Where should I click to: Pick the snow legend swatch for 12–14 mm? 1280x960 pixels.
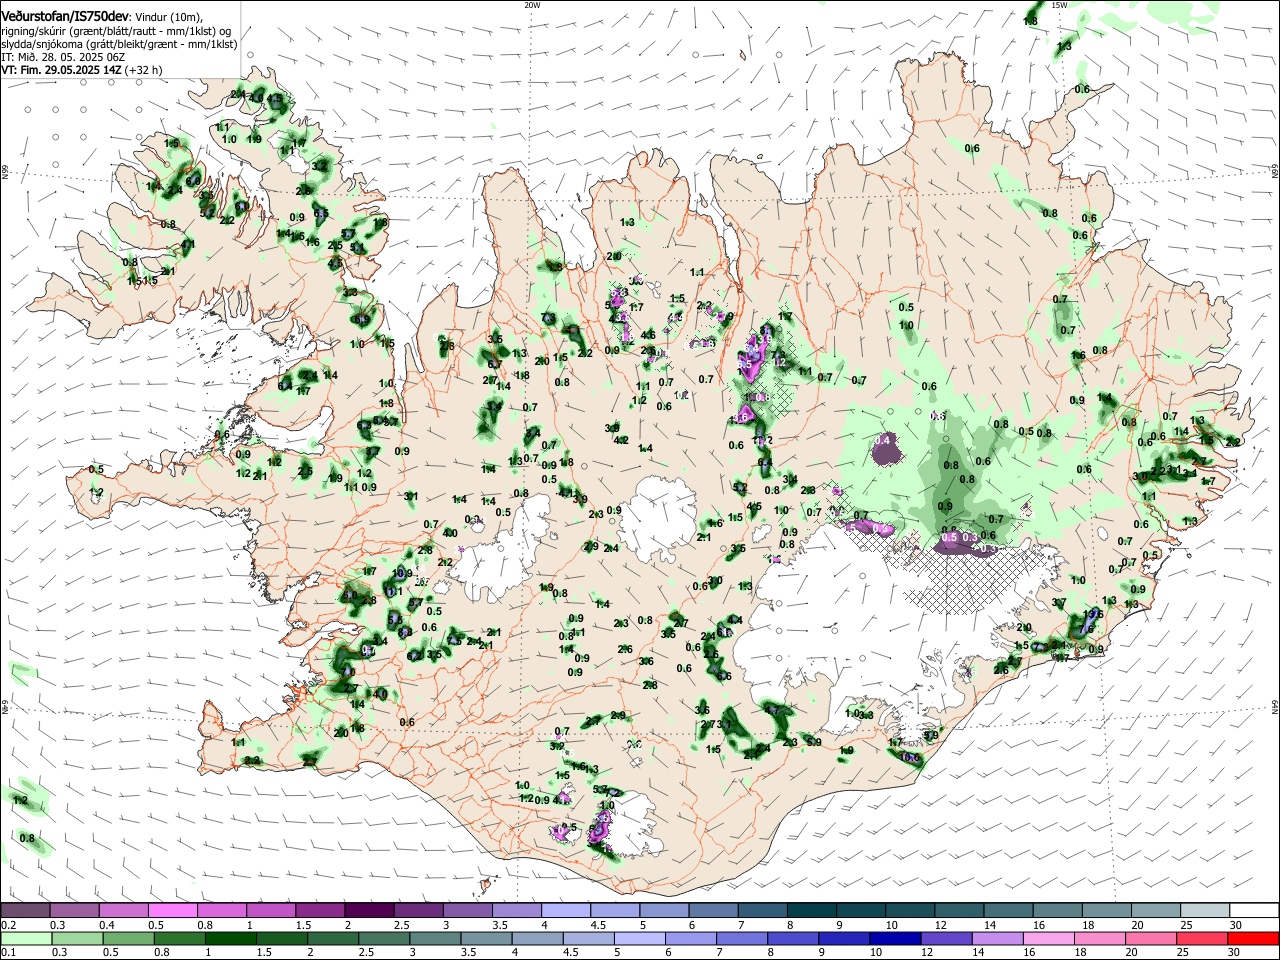click(x=960, y=911)
